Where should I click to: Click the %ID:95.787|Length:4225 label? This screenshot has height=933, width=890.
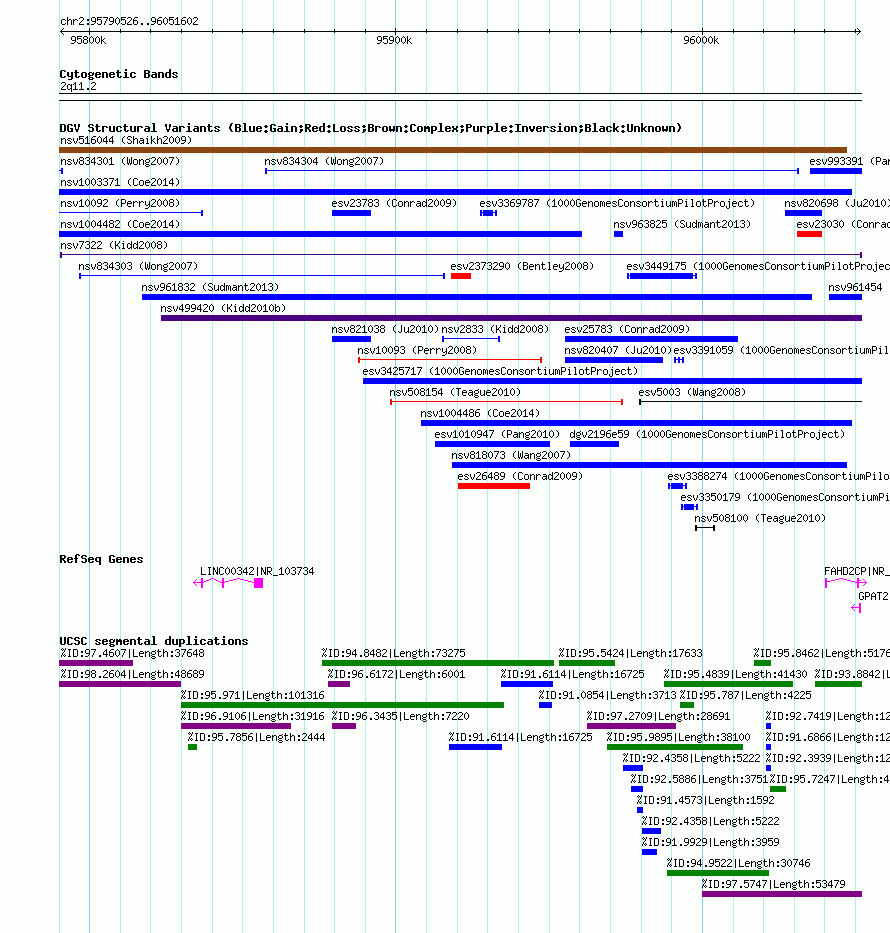745,696
